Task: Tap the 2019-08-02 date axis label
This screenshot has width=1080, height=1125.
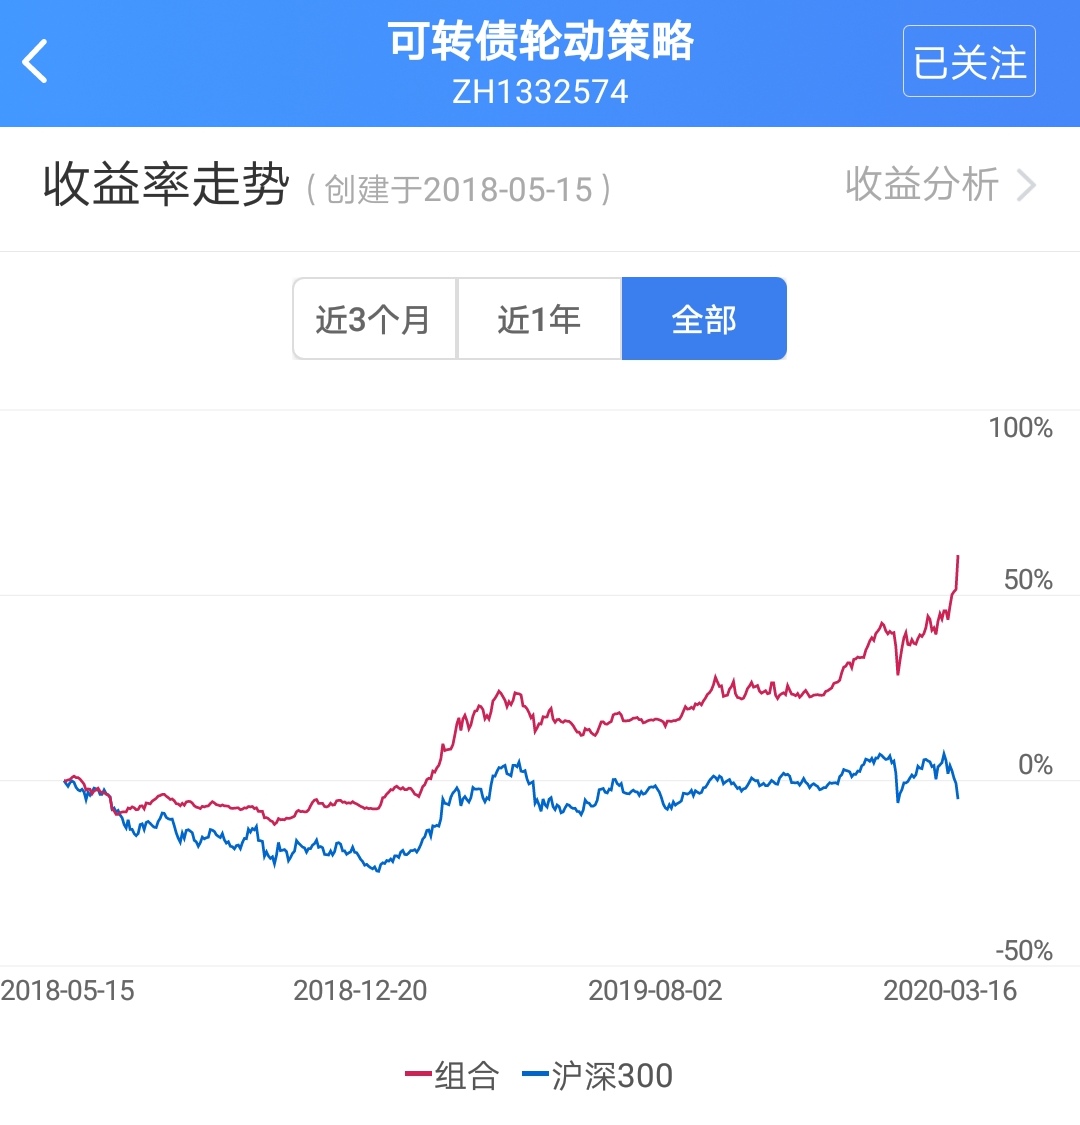Action: tap(655, 990)
